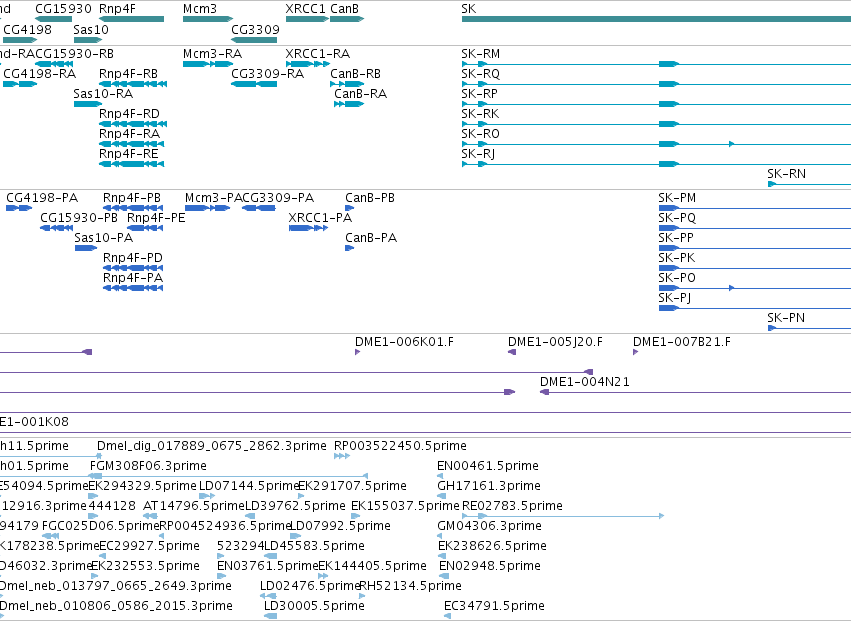Click the EN02948.5prime EST label
The image size is (851, 621).
coord(490,567)
